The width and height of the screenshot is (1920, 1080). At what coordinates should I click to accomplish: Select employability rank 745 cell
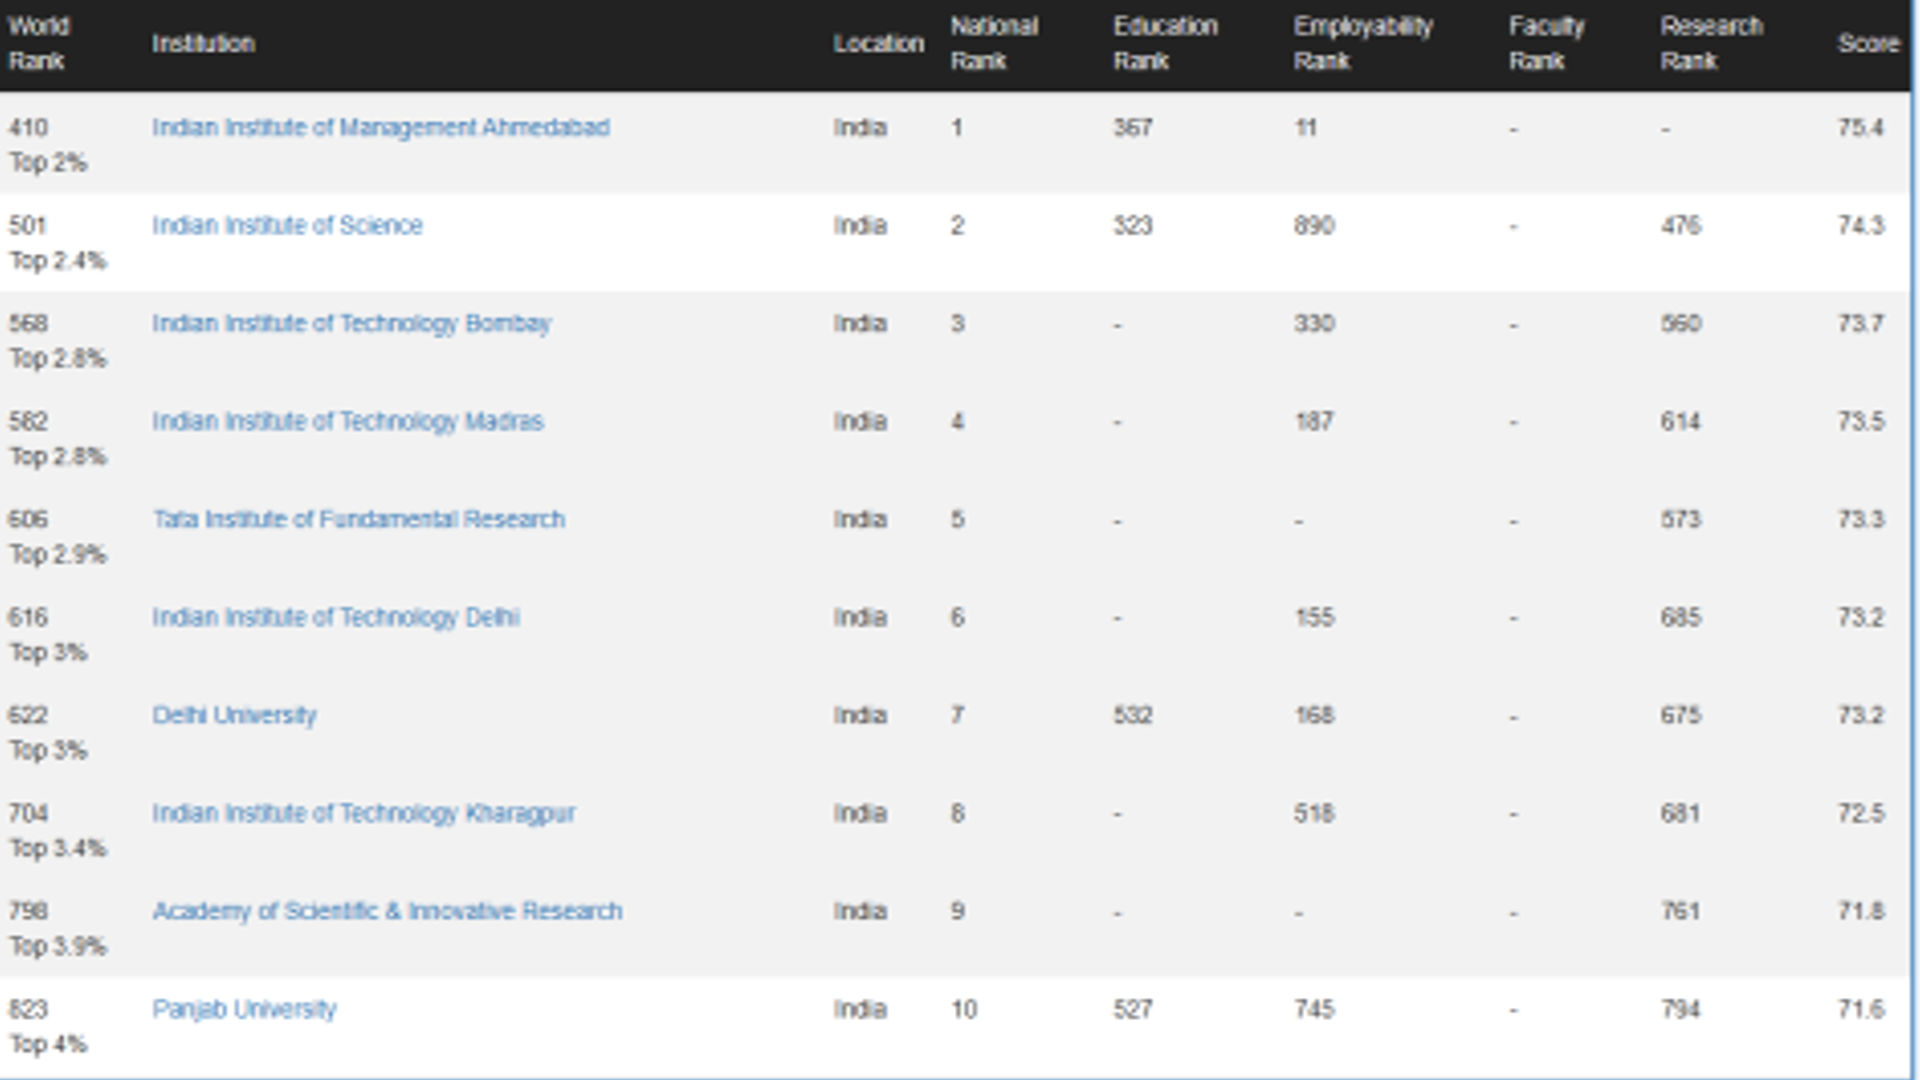tap(1314, 1010)
